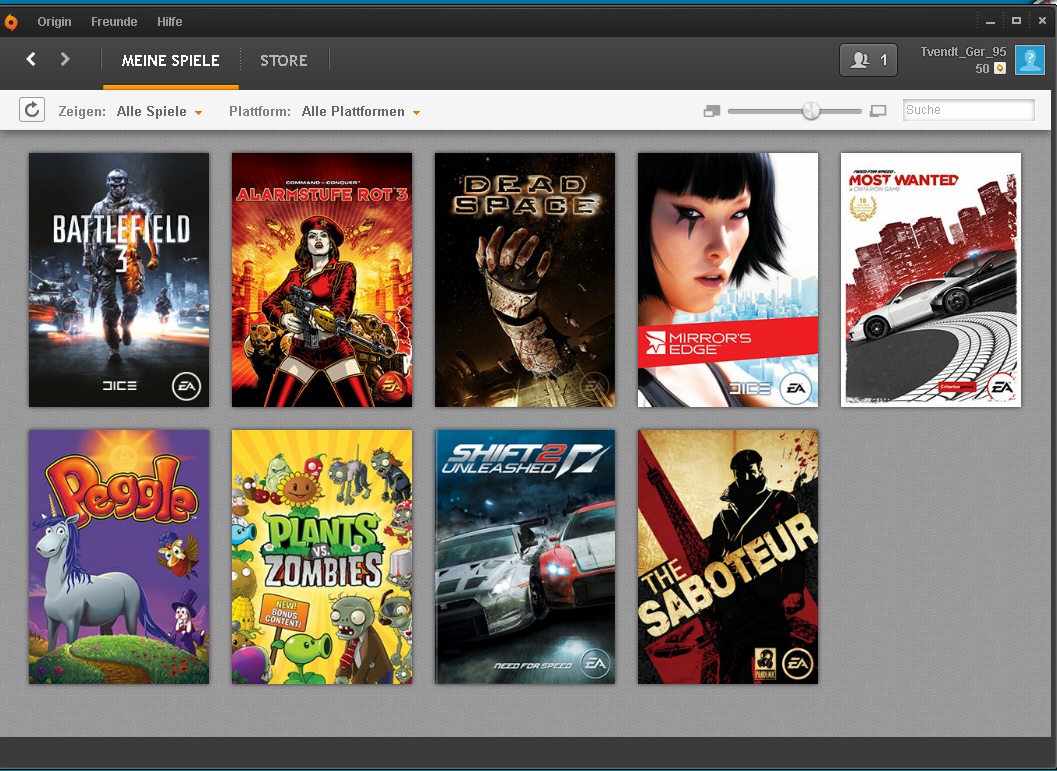Image resolution: width=1057 pixels, height=771 pixels.
Task: Select the Alarmstufe Rot 3 game tile
Action: pos(322,280)
